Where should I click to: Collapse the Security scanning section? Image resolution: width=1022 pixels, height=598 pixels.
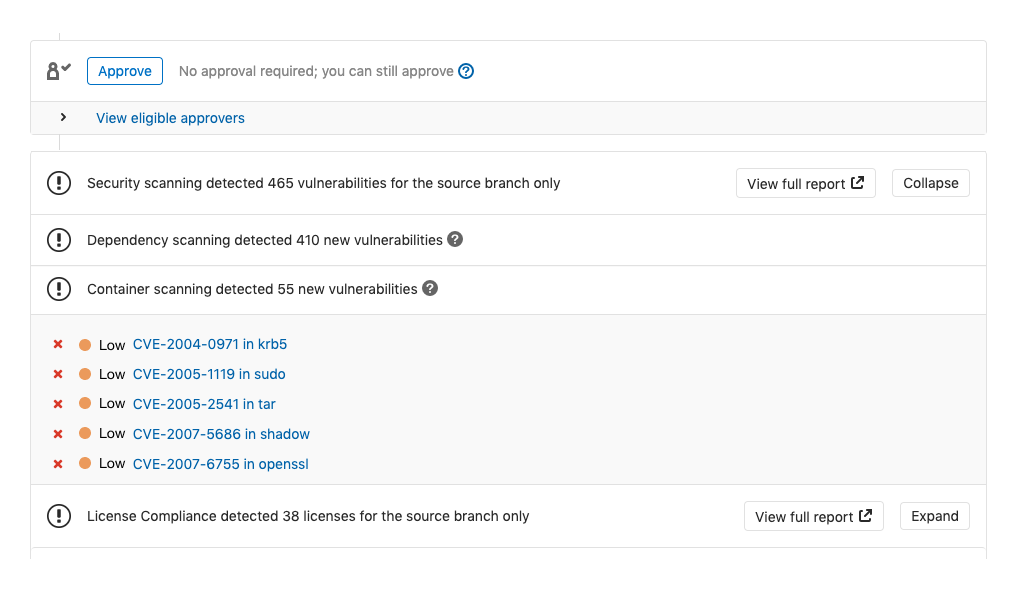coord(930,183)
